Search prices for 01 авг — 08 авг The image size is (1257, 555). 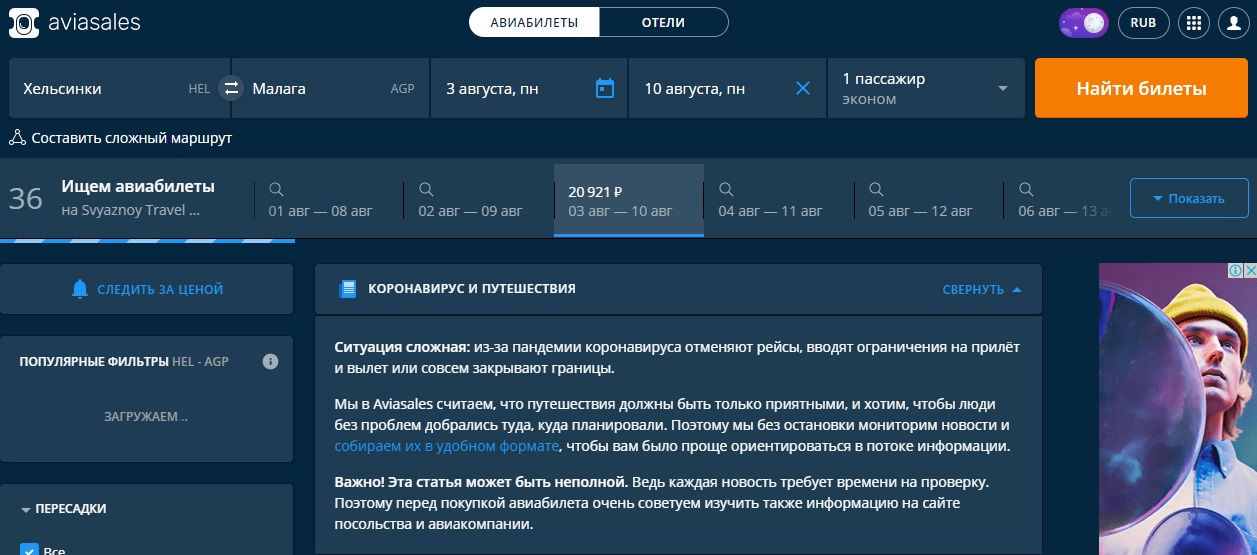329,200
